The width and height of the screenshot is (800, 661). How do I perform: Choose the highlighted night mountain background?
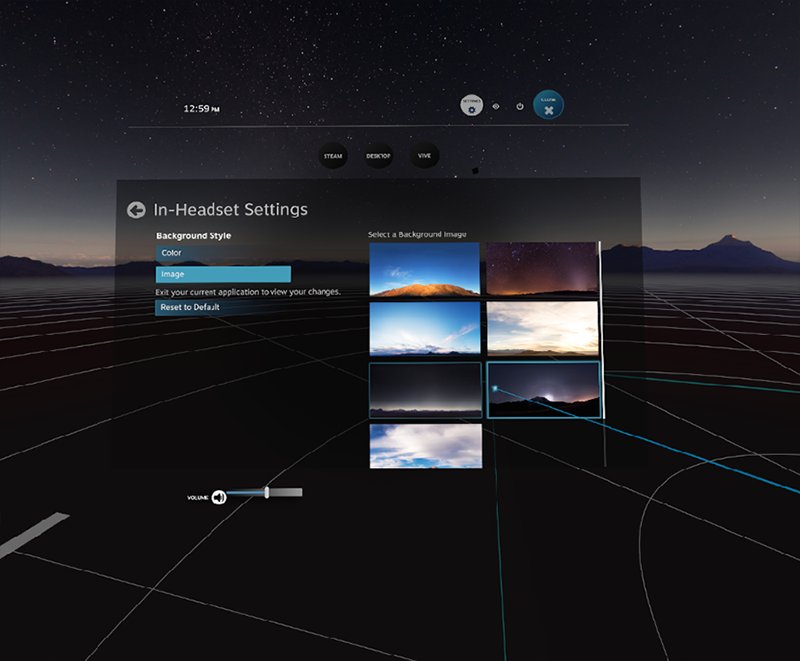(x=543, y=390)
